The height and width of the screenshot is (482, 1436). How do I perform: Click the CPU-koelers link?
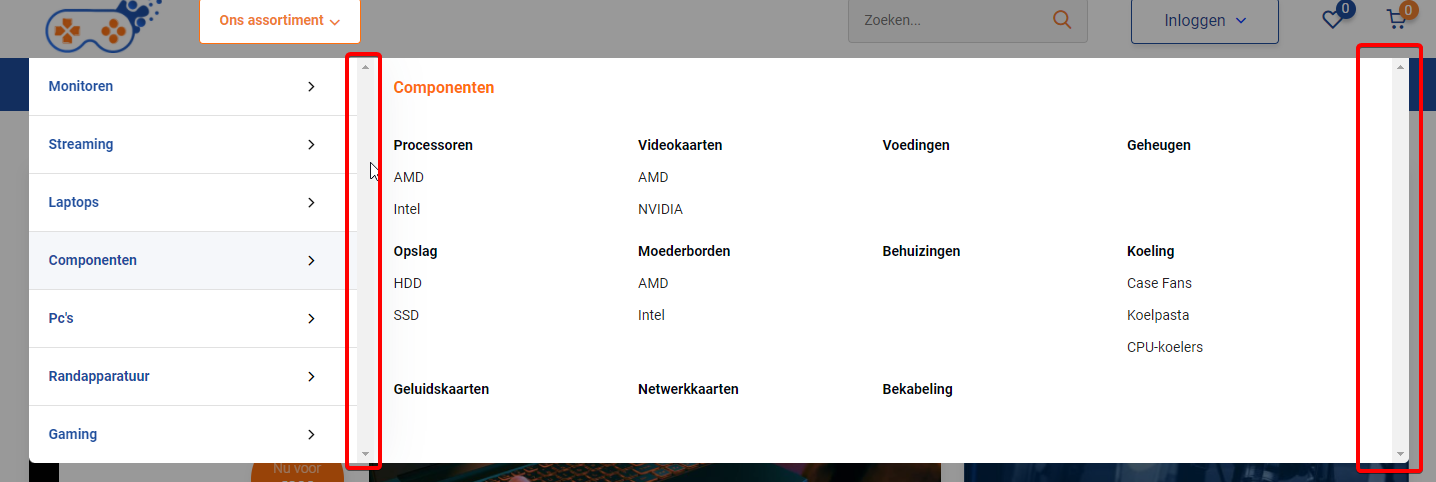click(1164, 347)
